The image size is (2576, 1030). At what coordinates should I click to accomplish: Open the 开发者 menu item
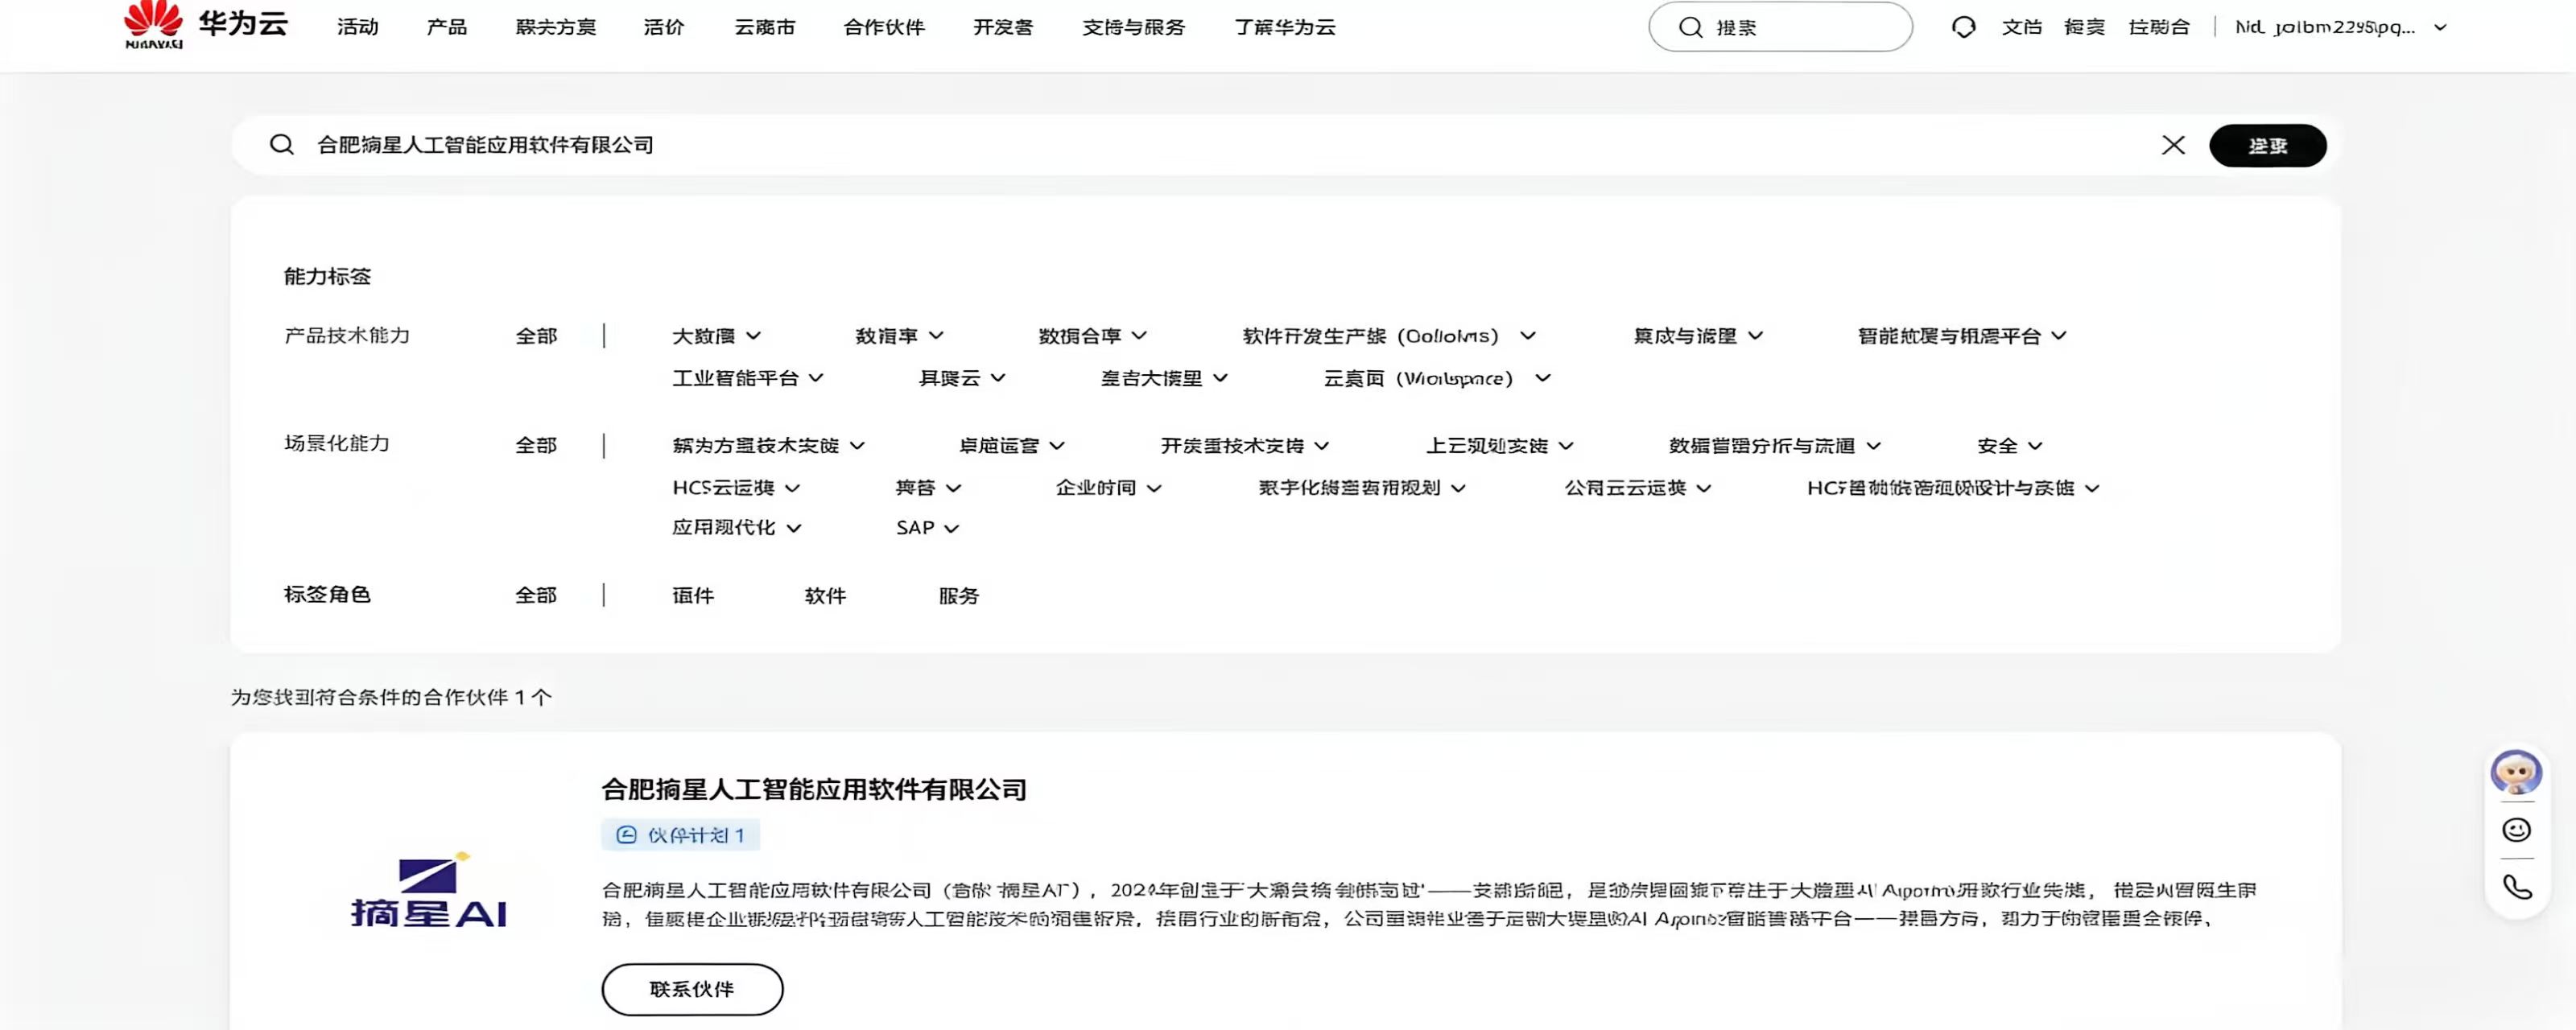[x=1002, y=27]
